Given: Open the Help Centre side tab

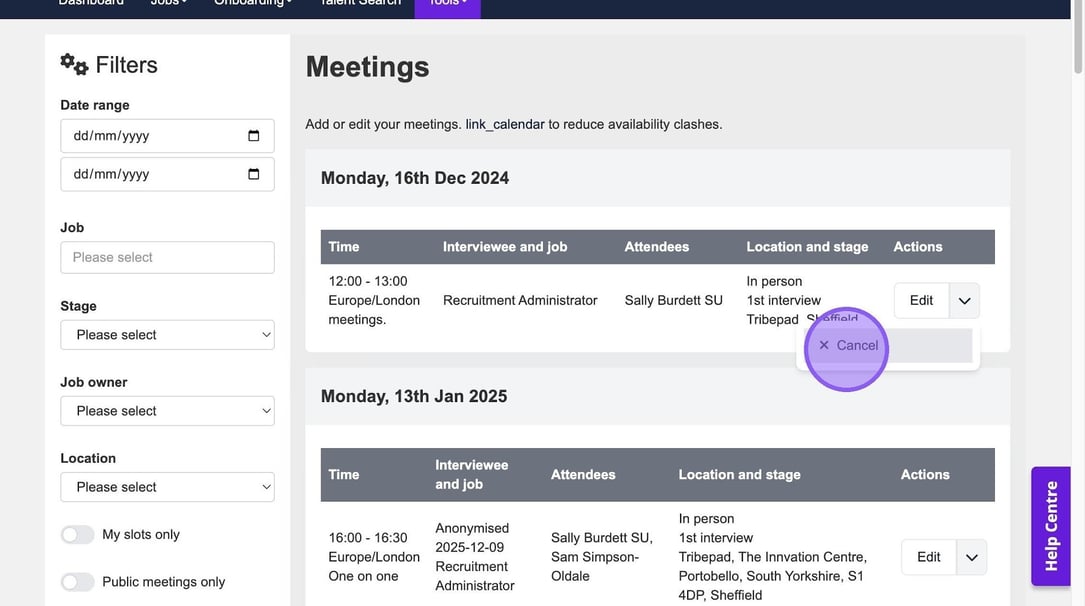Looking at the screenshot, I should (1051, 526).
